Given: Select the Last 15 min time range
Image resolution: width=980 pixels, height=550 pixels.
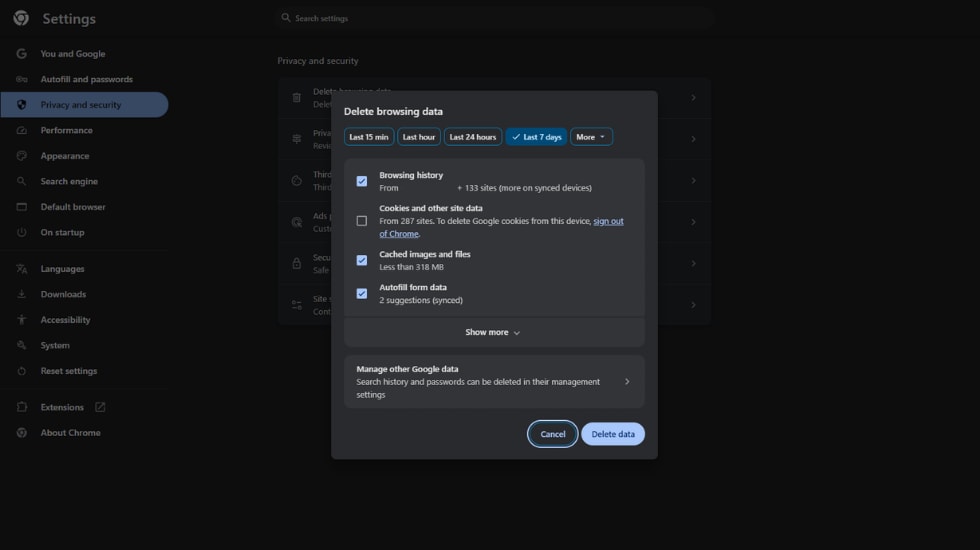Looking at the screenshot, I should [369, 137].
